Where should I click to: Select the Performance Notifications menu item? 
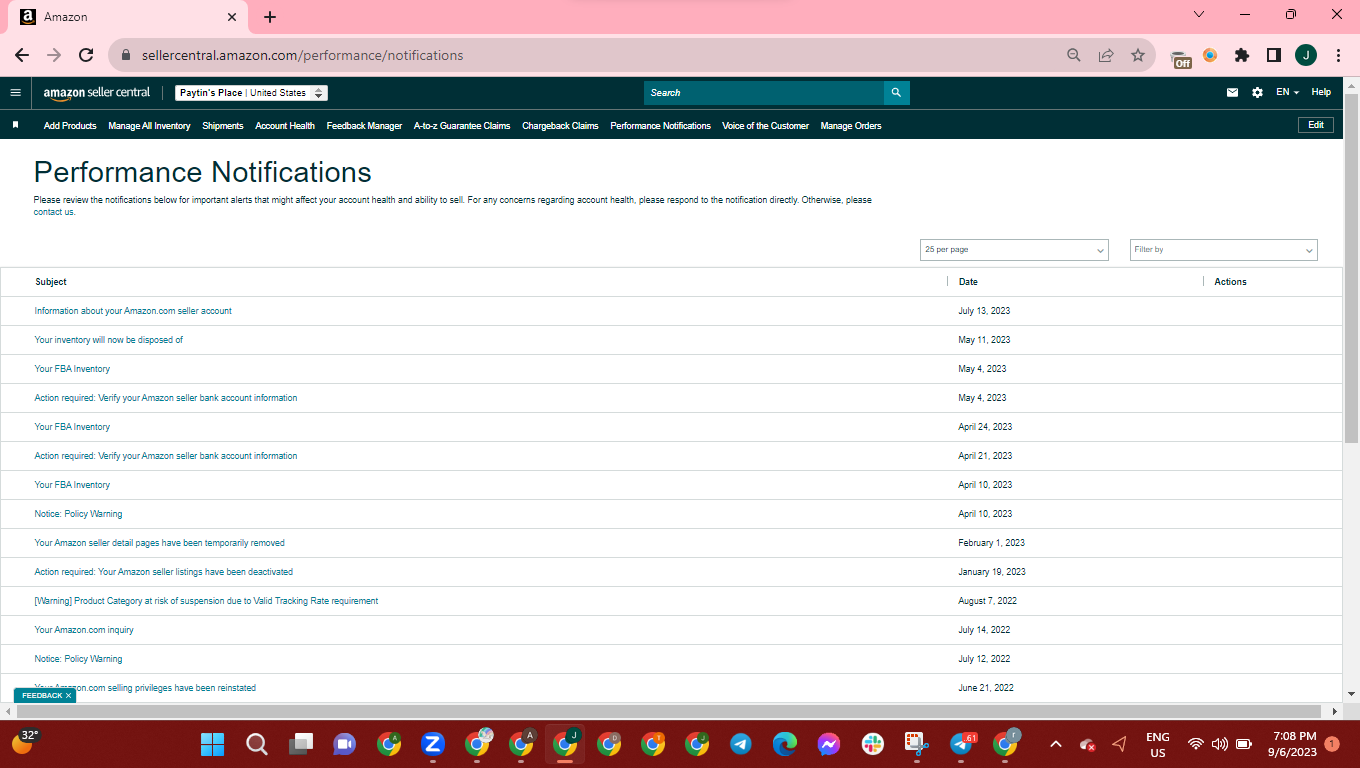coord(660,126)
